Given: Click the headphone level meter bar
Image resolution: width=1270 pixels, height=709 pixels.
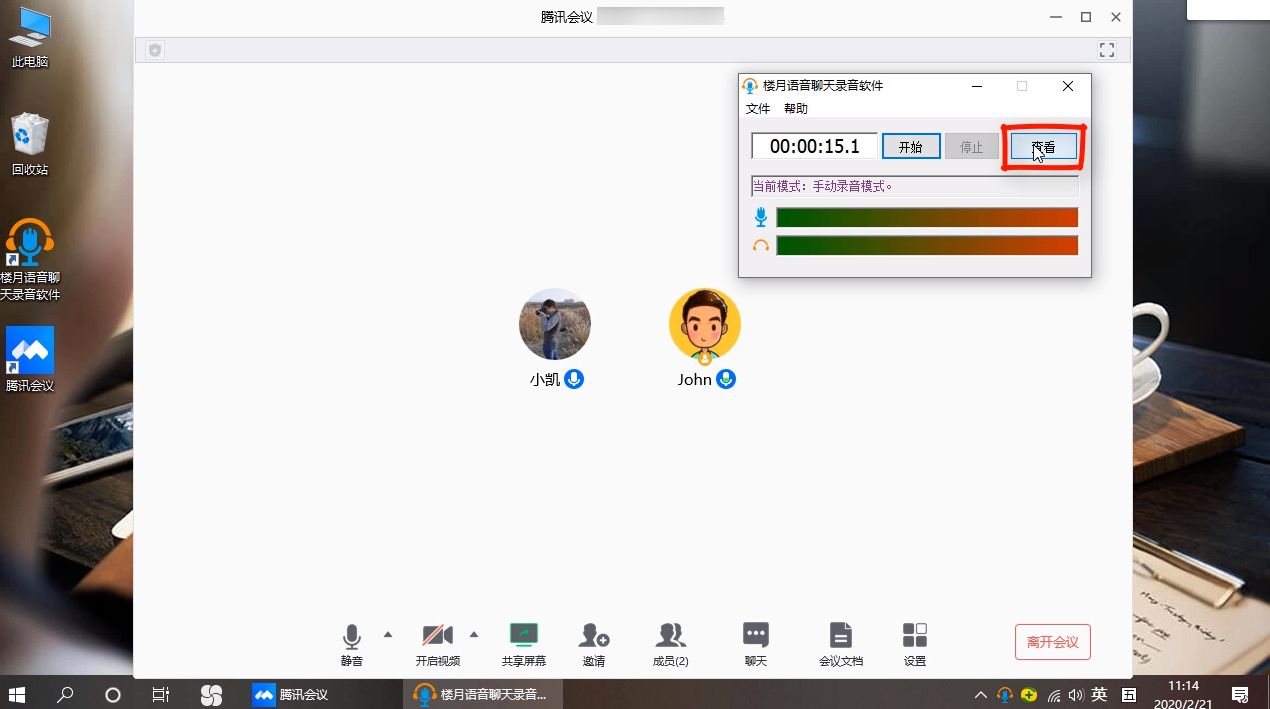Looking at the screenshot, I should [x=927, y=245].
